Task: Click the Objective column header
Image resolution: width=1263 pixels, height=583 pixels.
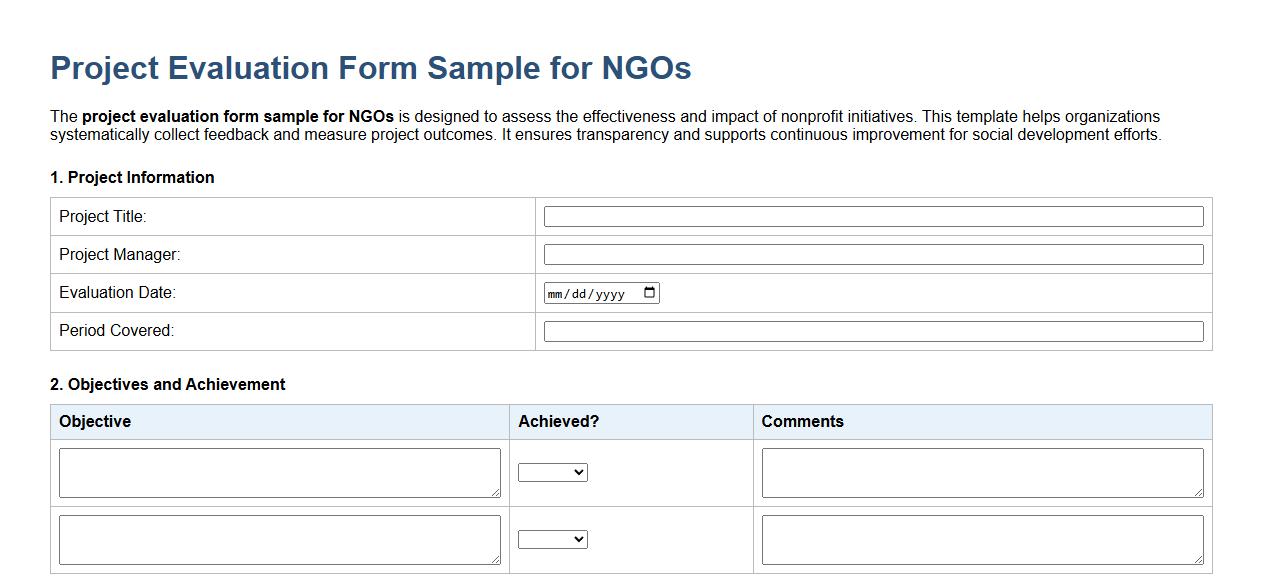Action: 95,421
